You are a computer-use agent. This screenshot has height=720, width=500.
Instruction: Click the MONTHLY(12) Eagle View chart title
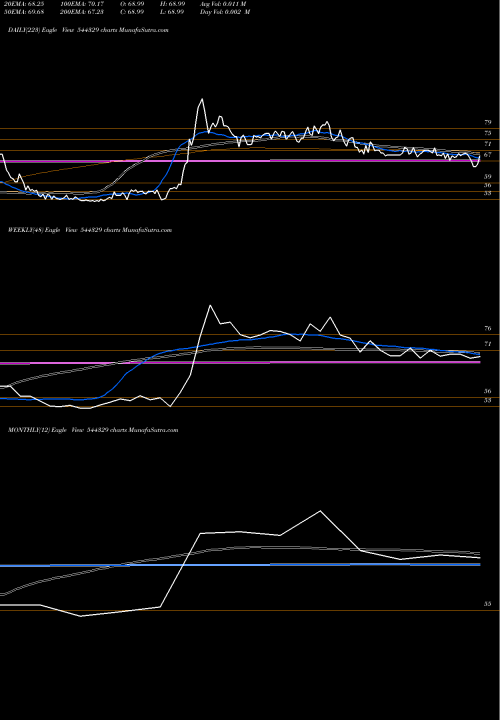[93, 430]
